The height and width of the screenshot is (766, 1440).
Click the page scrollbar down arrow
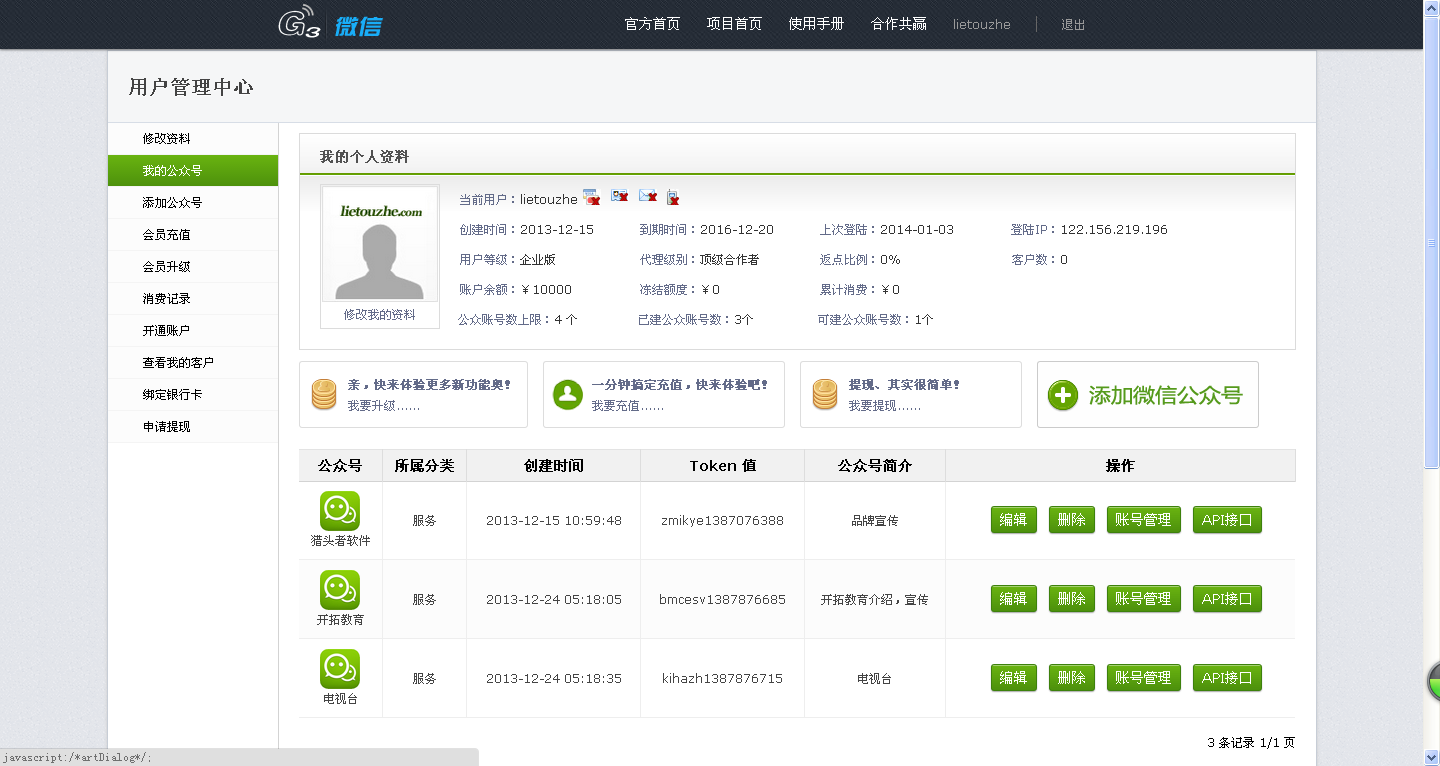coord(1432,757)
